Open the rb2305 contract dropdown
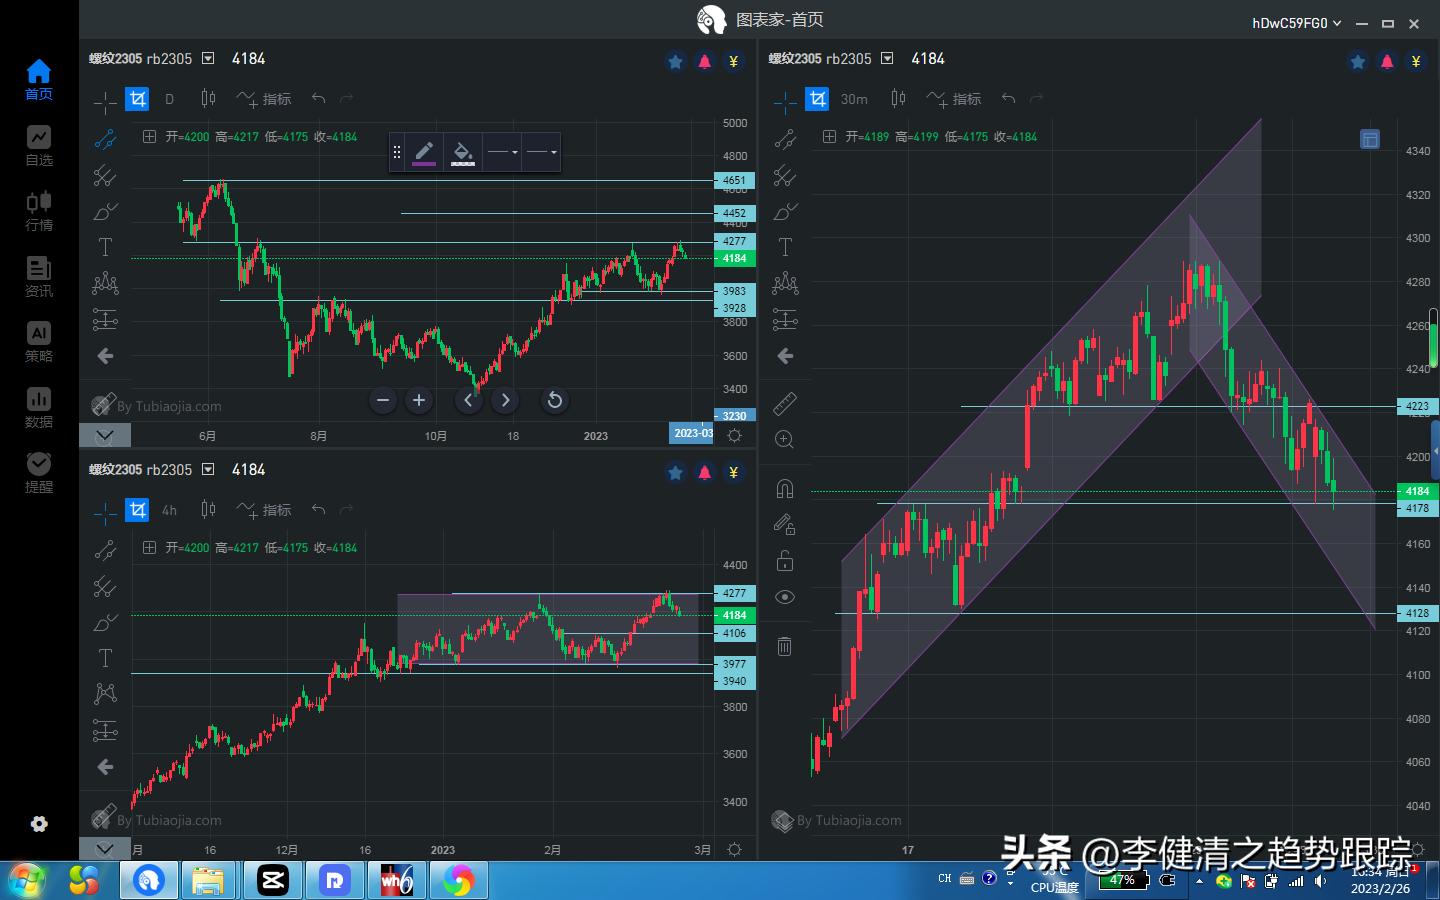Image resolution: width=1440 pixels, height=900 pixels. [207, 58]
